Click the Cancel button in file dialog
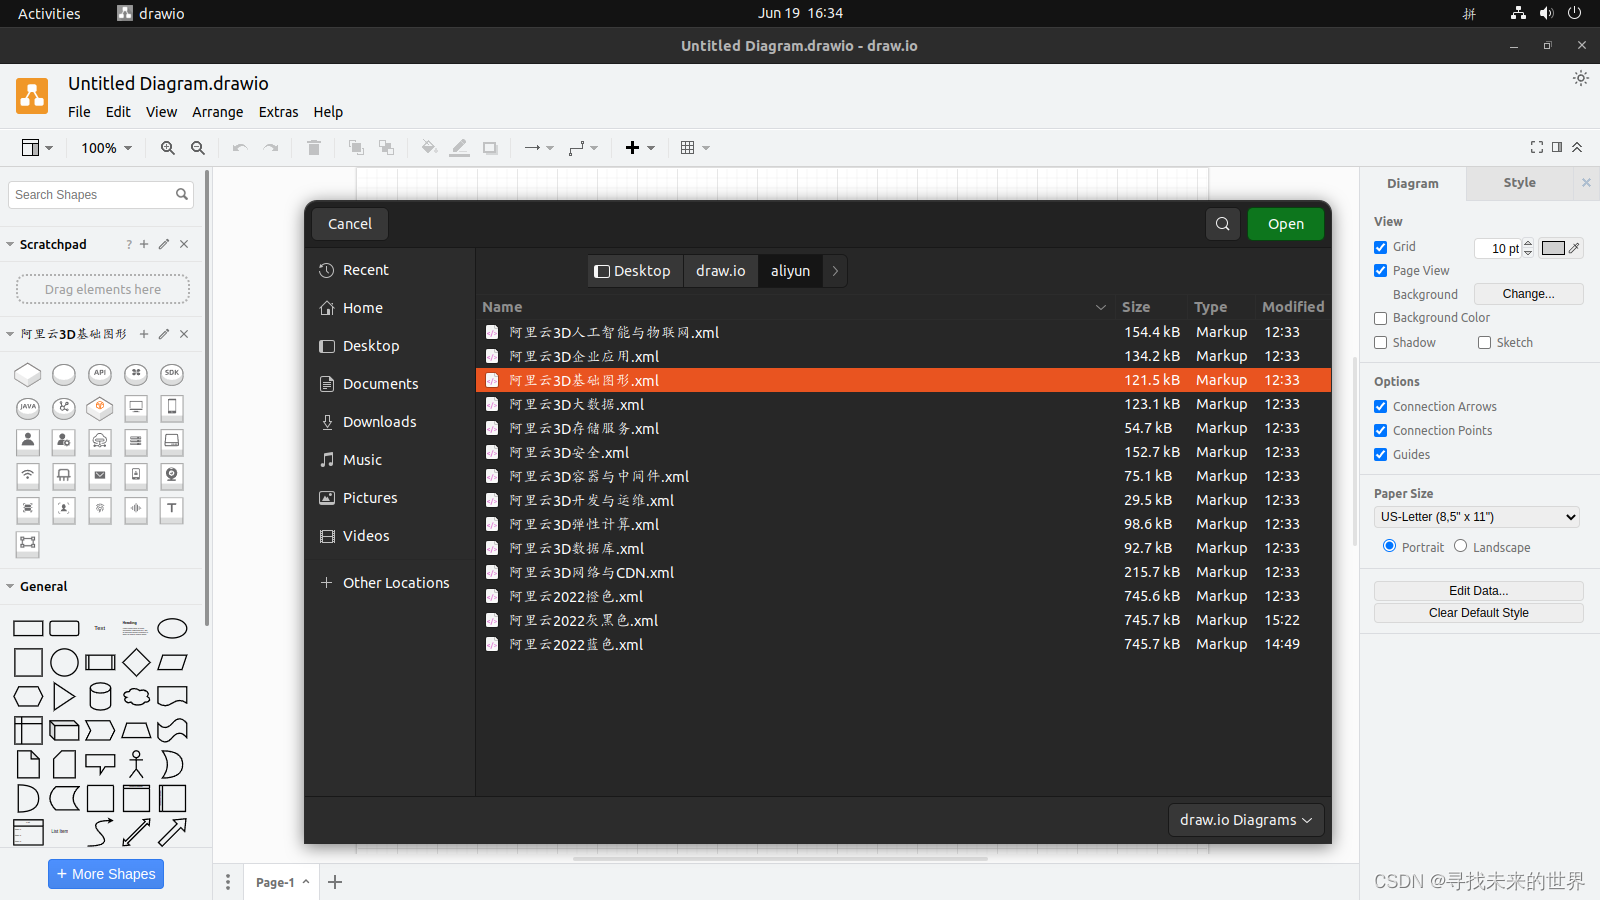This screenshot has height=900, width=1600. coord(350,224)
